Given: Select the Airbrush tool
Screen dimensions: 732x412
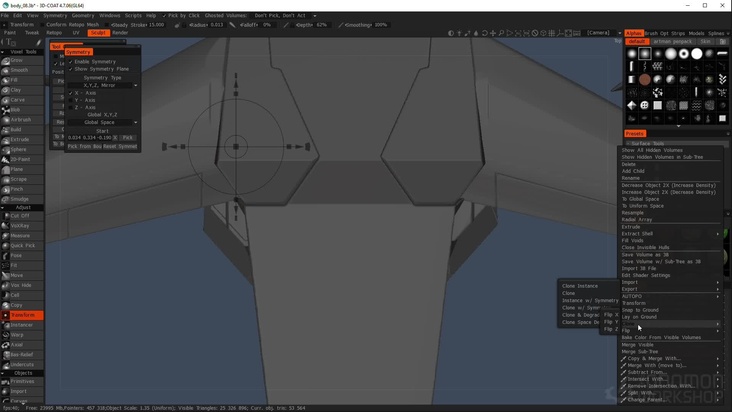Looking at the screenshot, I should [22, 120].
